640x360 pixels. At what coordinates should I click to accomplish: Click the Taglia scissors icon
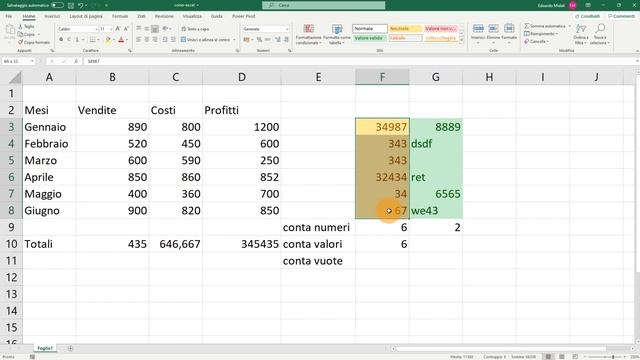20,27
